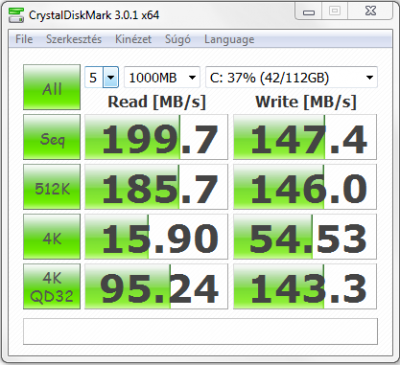The width and height of the screenshot is (400, 365).
Task: Minimize the CrystalDiskMark window
Action: (309, 12)
